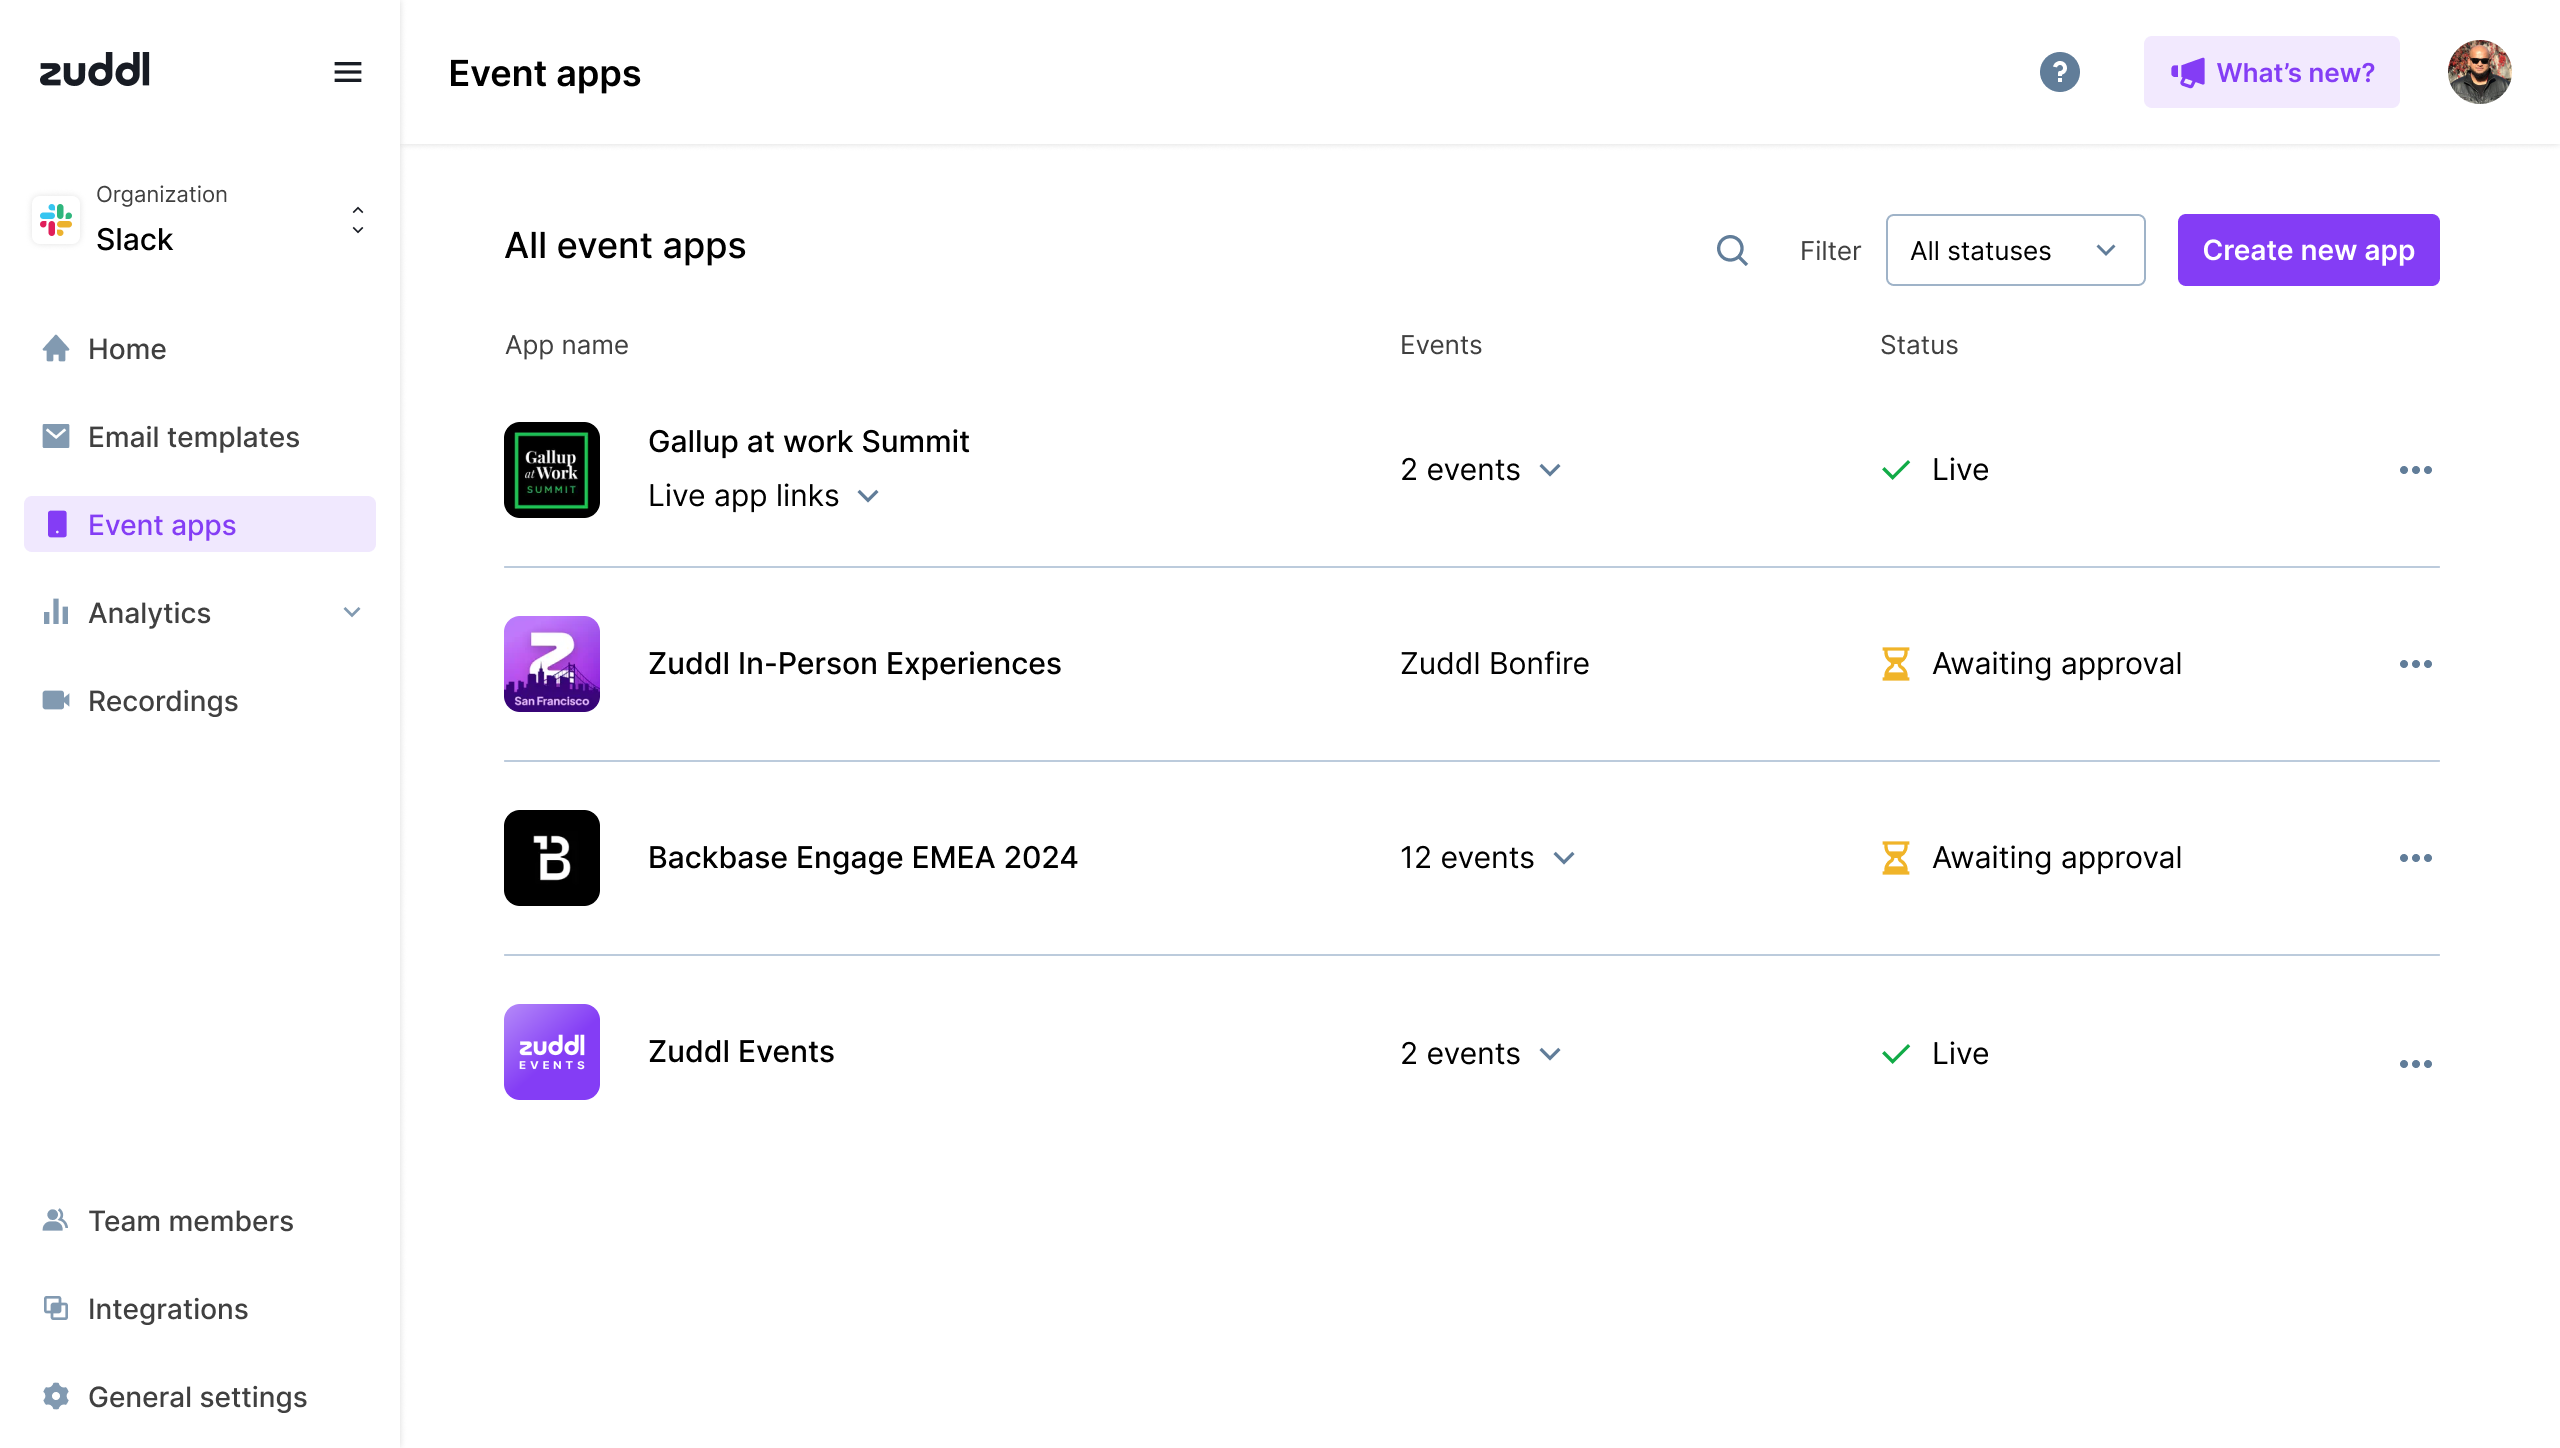Open more options for Zuddl In-Person Experiences

2415,664
